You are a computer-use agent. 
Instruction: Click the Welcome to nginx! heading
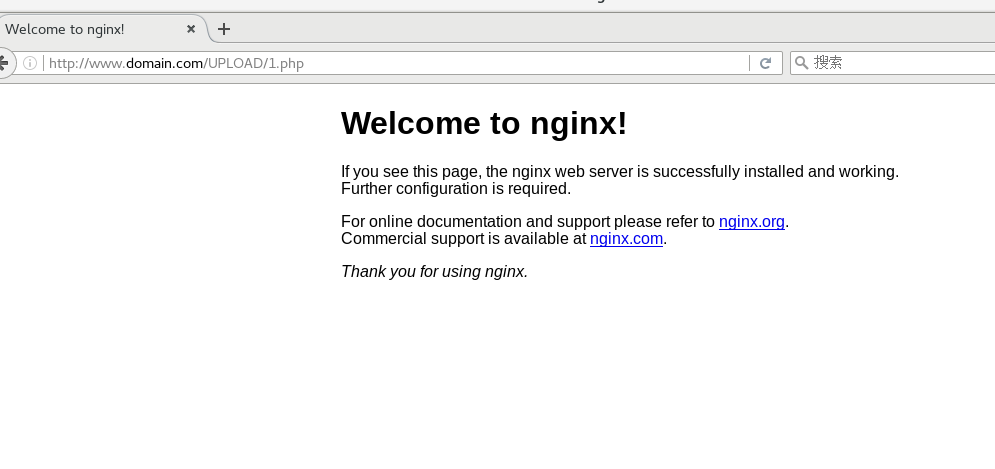click(484, 122)
